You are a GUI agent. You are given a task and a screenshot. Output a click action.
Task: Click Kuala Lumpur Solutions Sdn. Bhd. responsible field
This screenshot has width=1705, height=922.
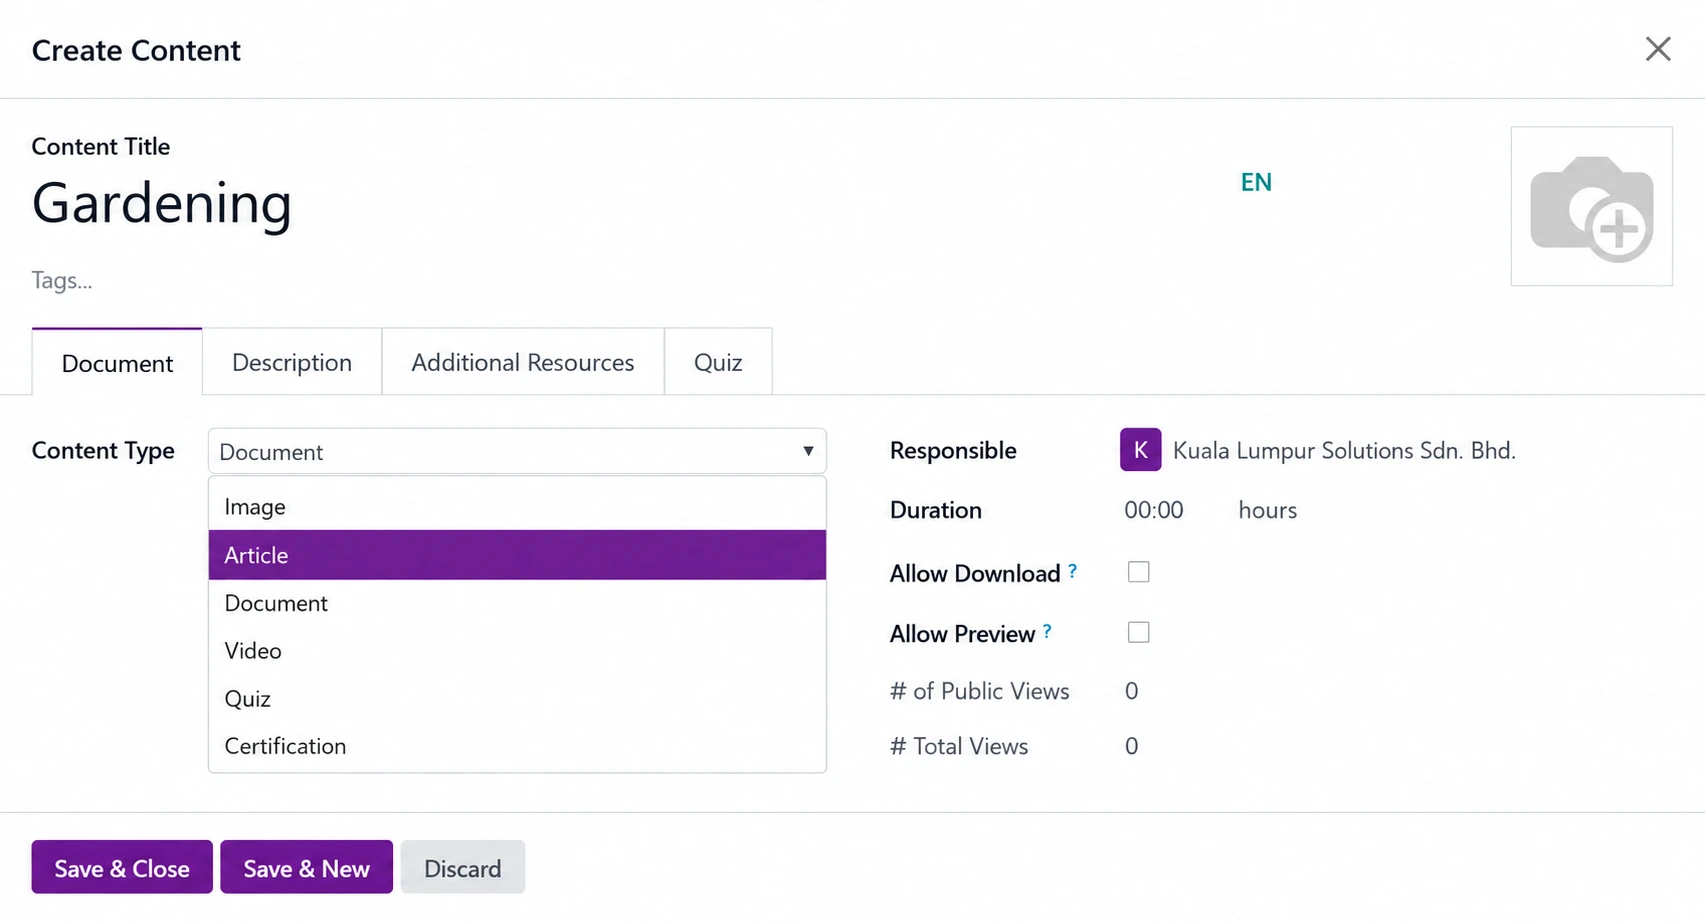1344,450
